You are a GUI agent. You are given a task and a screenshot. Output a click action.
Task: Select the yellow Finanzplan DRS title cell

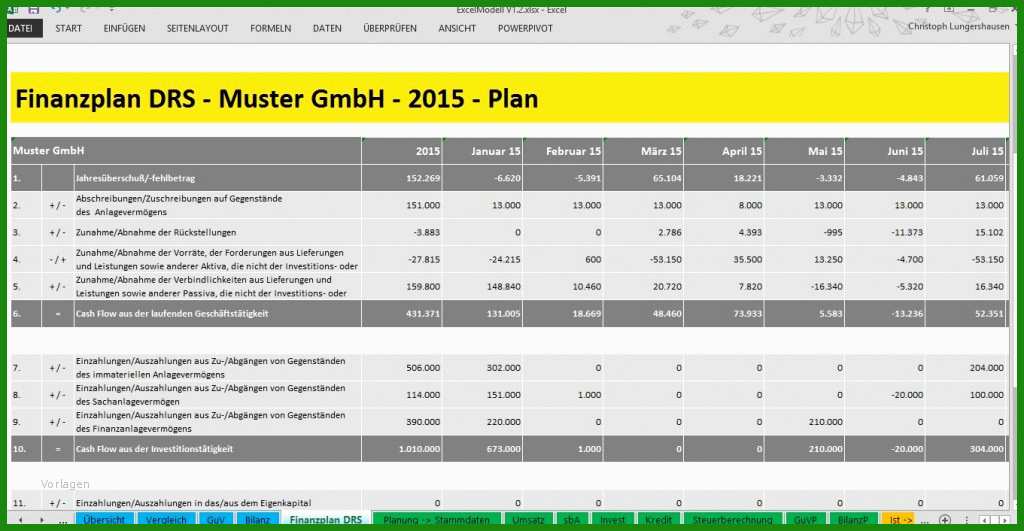tap(510, 97)
